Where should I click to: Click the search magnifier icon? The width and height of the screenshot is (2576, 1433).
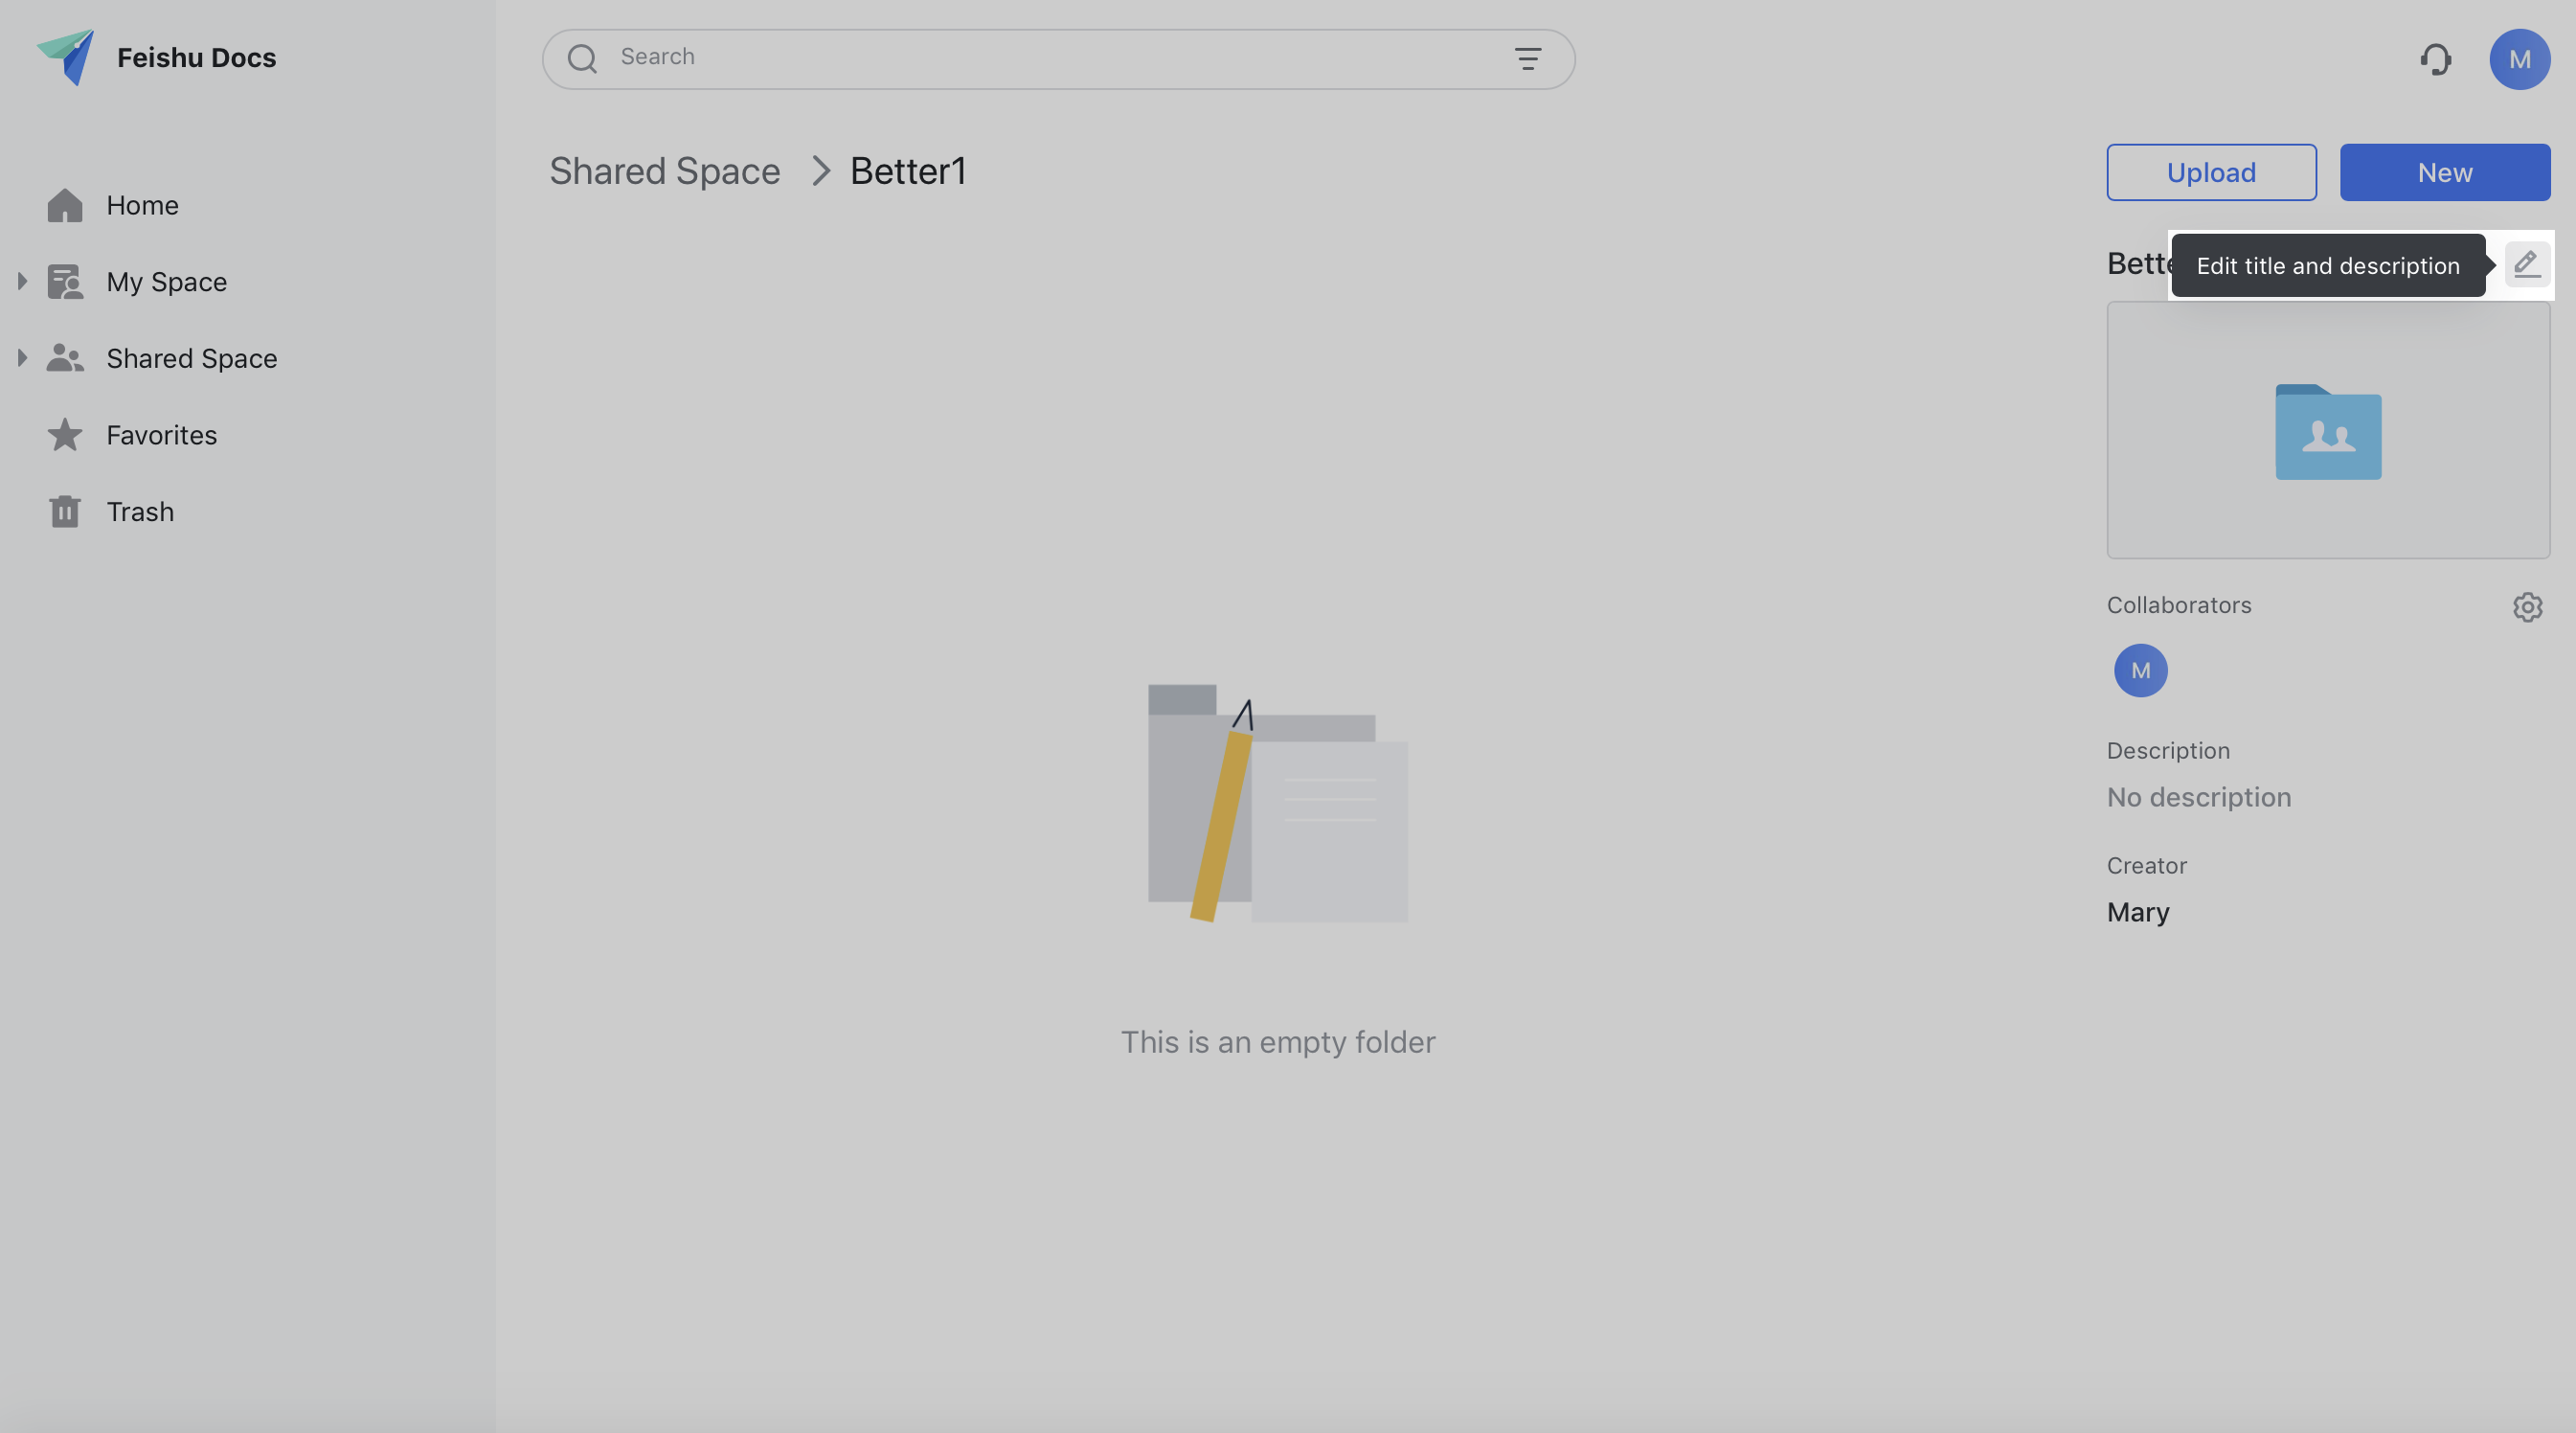click(582, 59)
